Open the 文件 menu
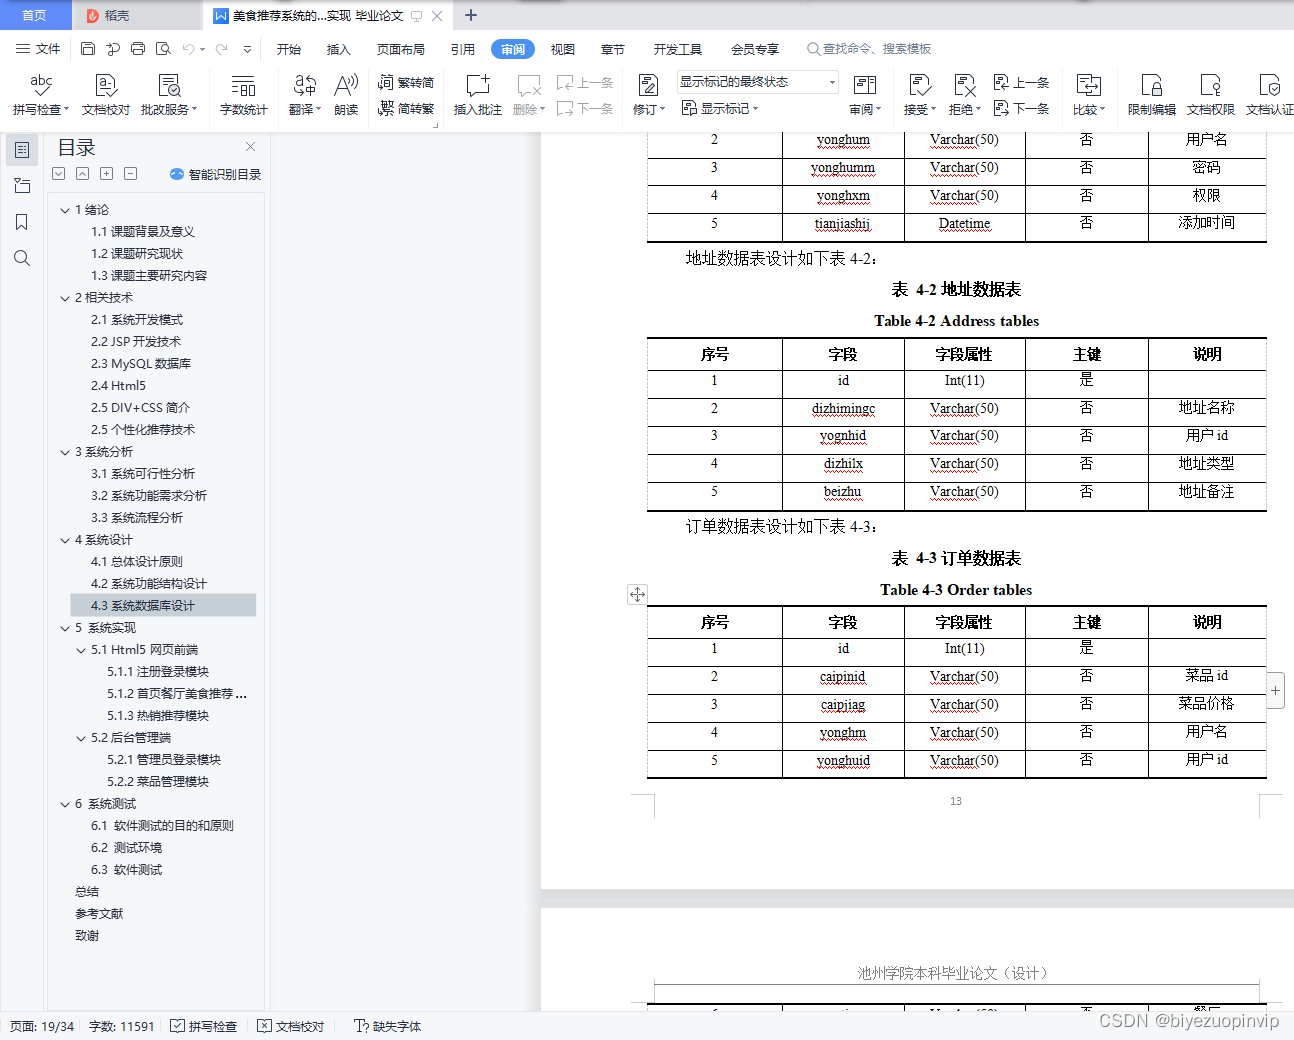 coord(38,48)
